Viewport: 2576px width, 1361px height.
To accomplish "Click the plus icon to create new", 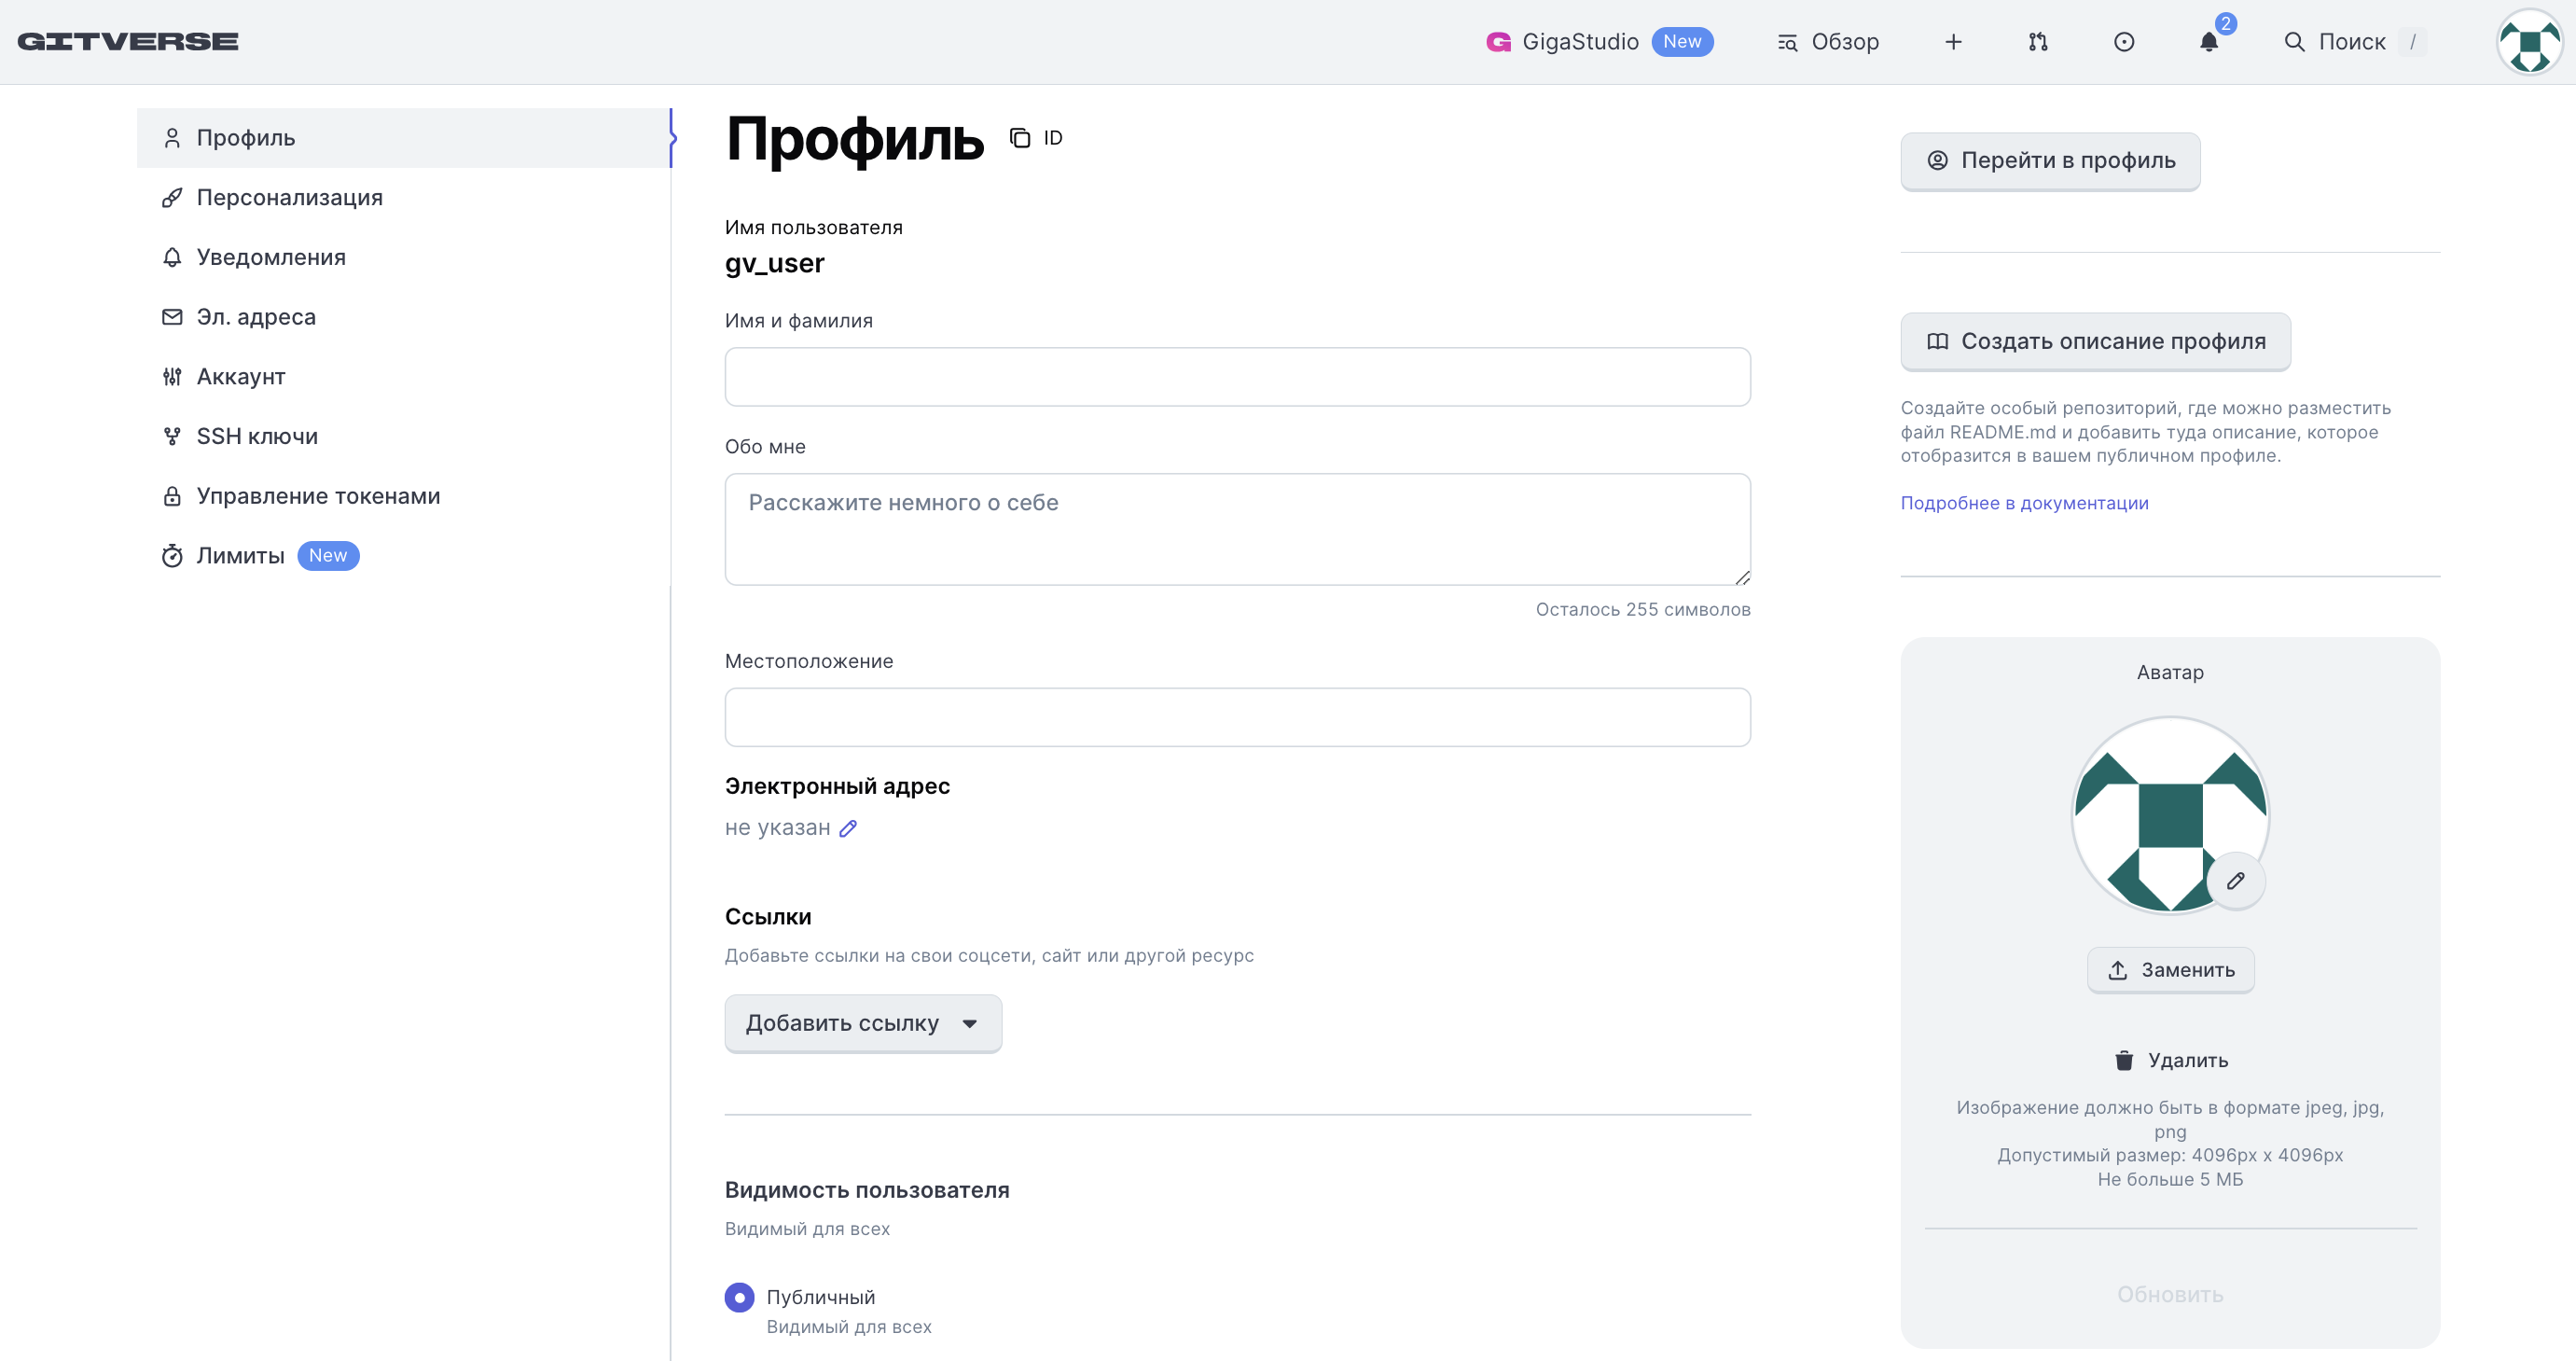I will pos(1953,42).
